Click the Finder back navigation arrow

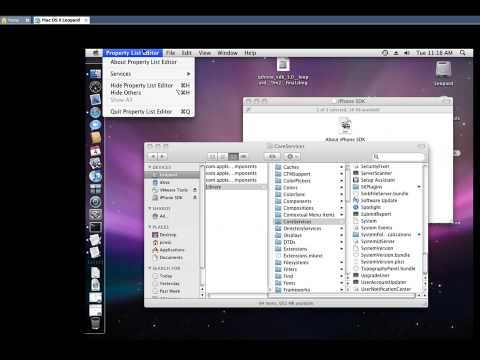coord(153,156)
